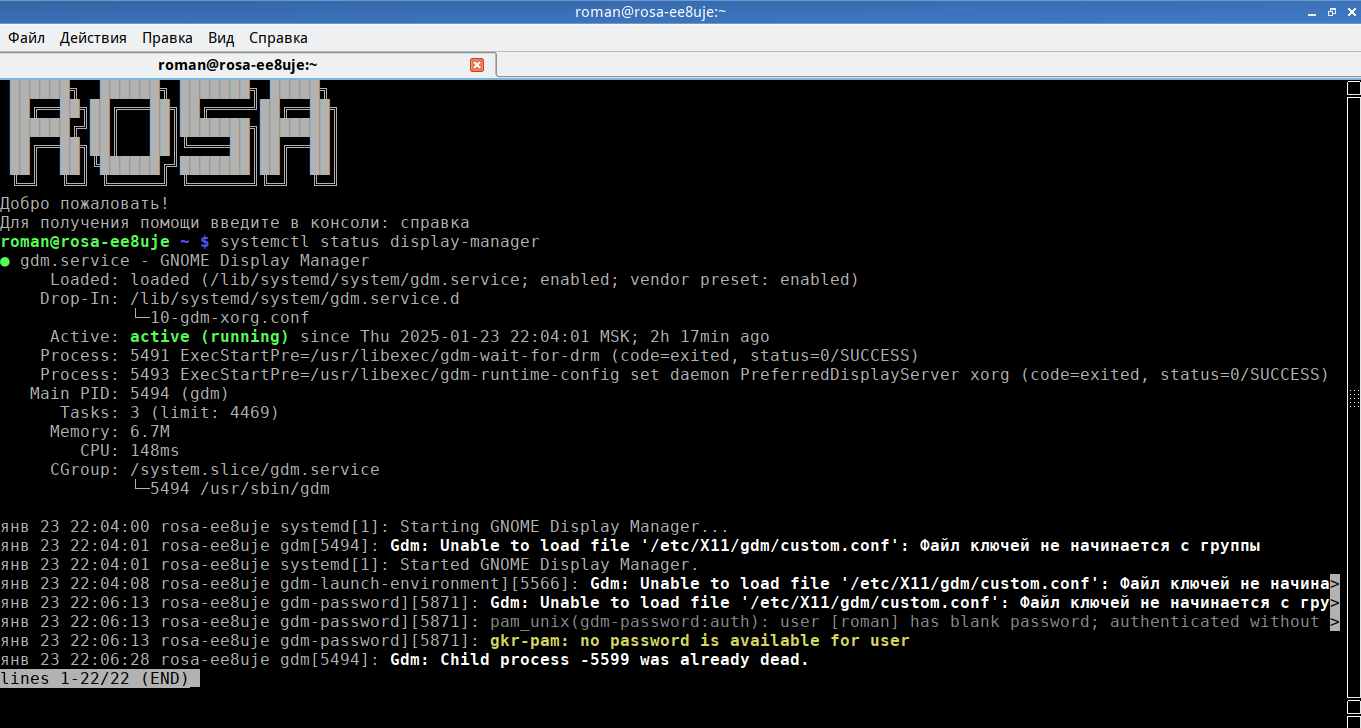1361x728 pixels.
Task: Restore down the terminal window
Action: [1331, 12]
